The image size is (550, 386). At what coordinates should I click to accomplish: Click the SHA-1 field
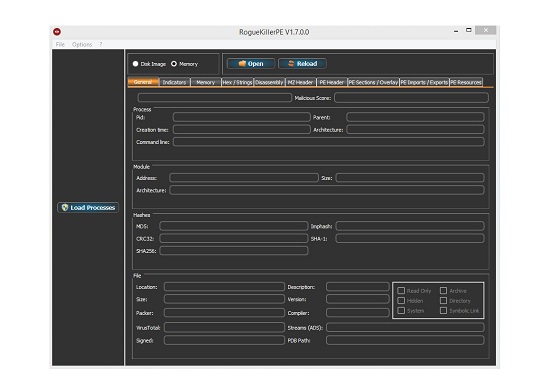tap(410, 238)
